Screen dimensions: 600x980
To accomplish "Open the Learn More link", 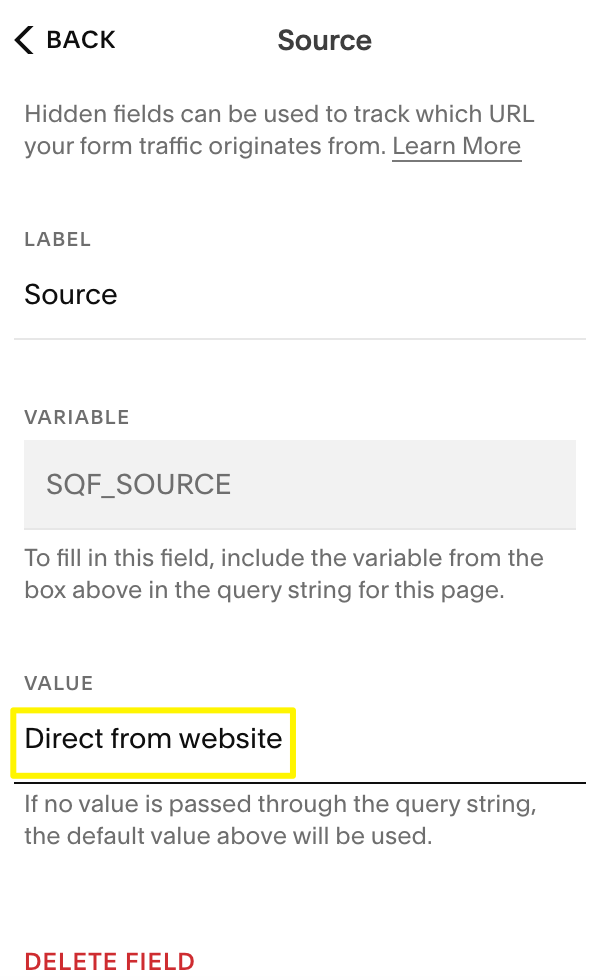I will (x=456, y=147).
